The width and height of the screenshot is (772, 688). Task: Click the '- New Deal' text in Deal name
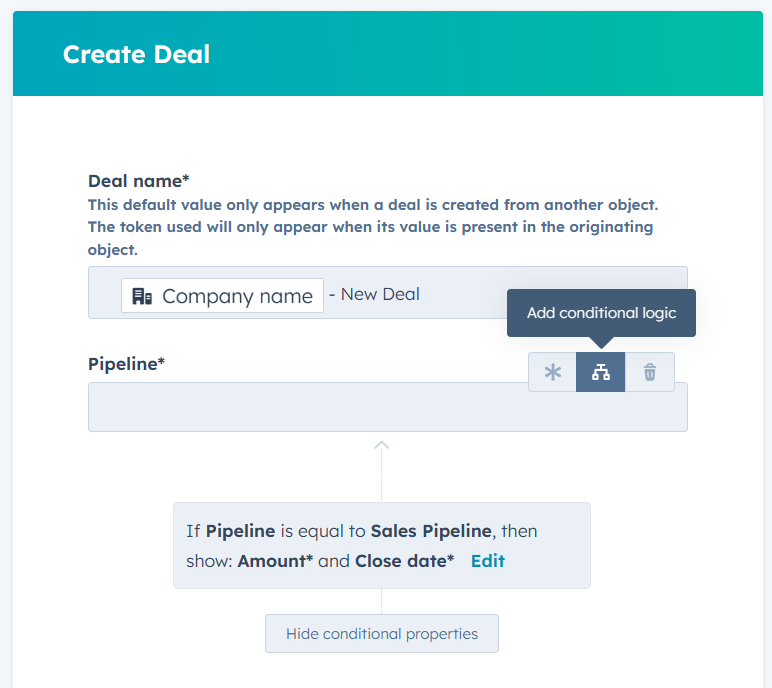point(380,294)
